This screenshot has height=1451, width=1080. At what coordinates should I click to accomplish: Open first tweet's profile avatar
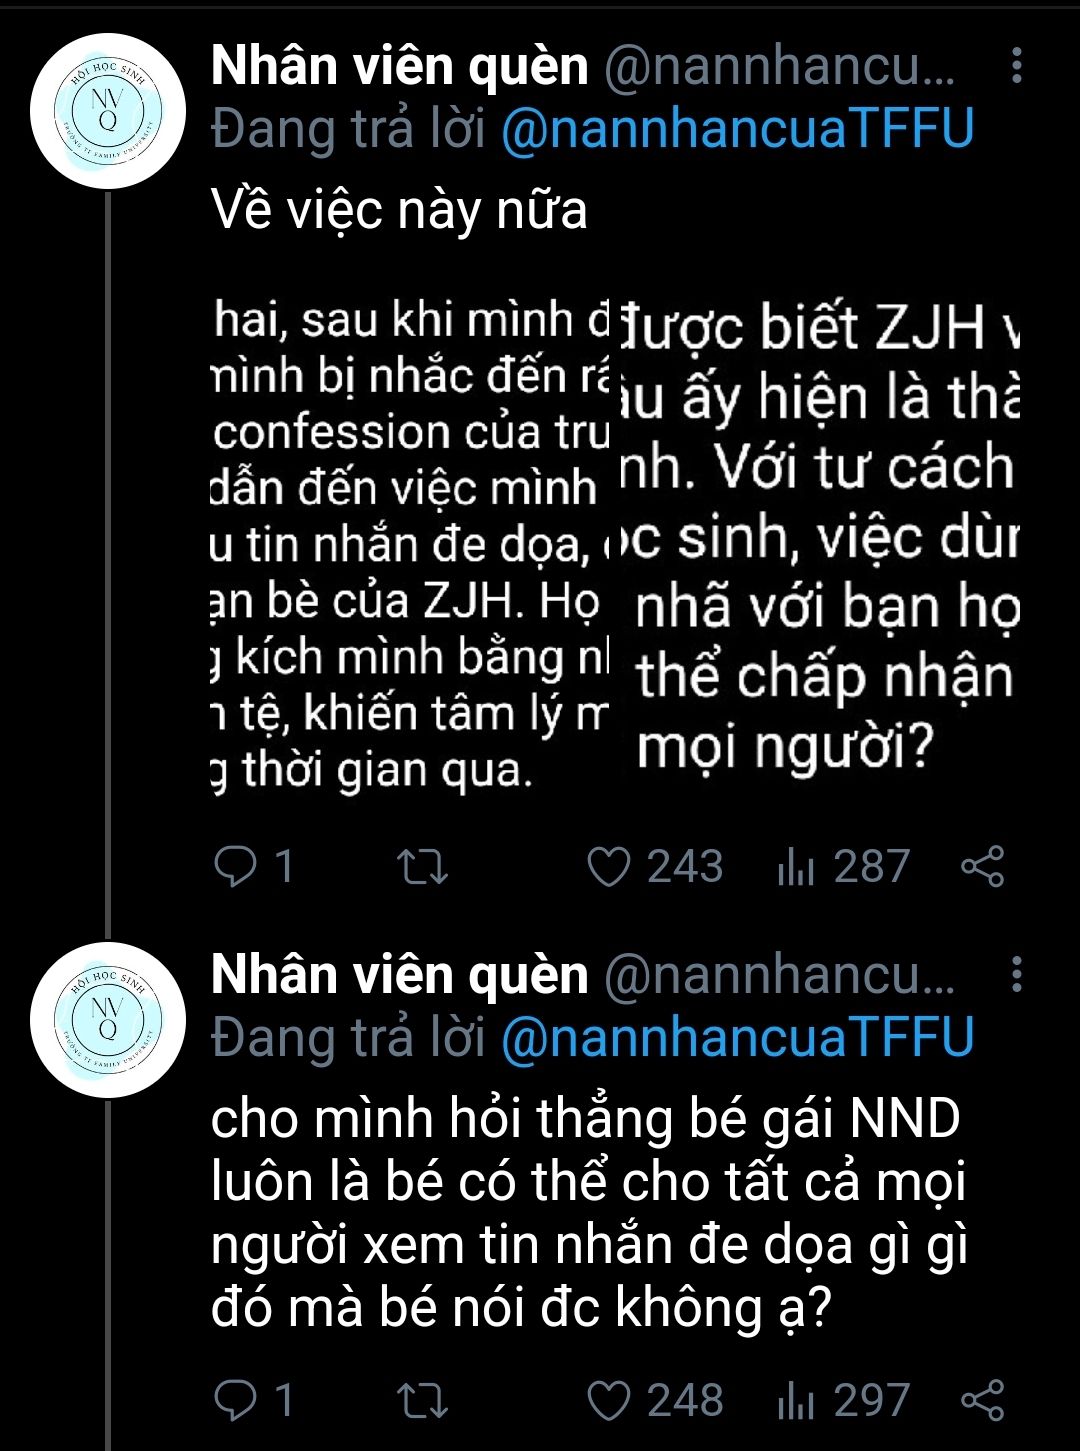pyautogui.click(x=108, y=112)
